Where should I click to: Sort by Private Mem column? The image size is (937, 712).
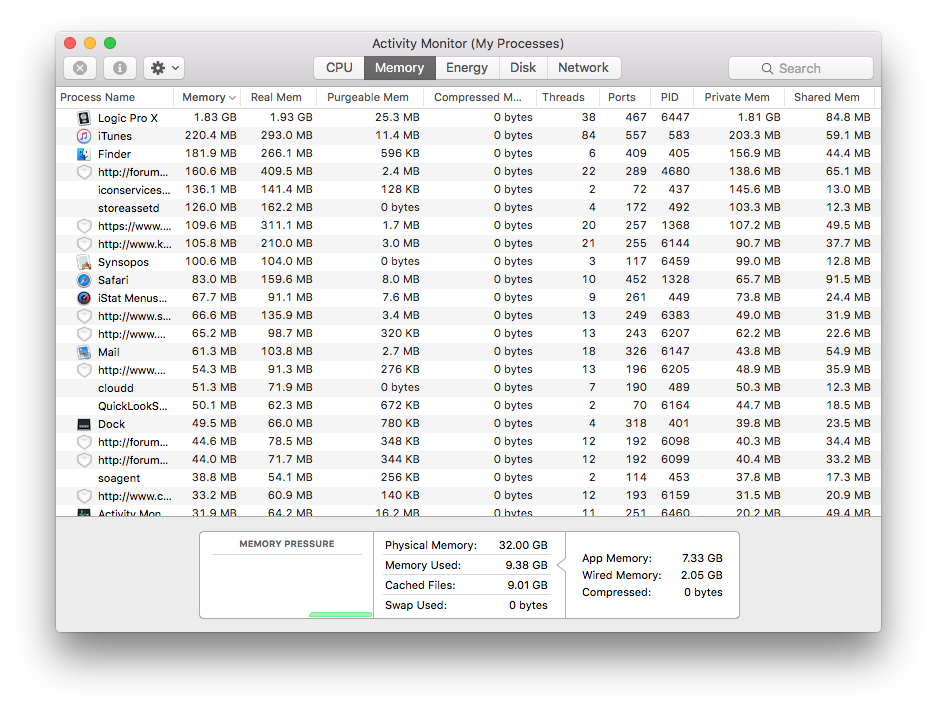(x=737, y=97)
